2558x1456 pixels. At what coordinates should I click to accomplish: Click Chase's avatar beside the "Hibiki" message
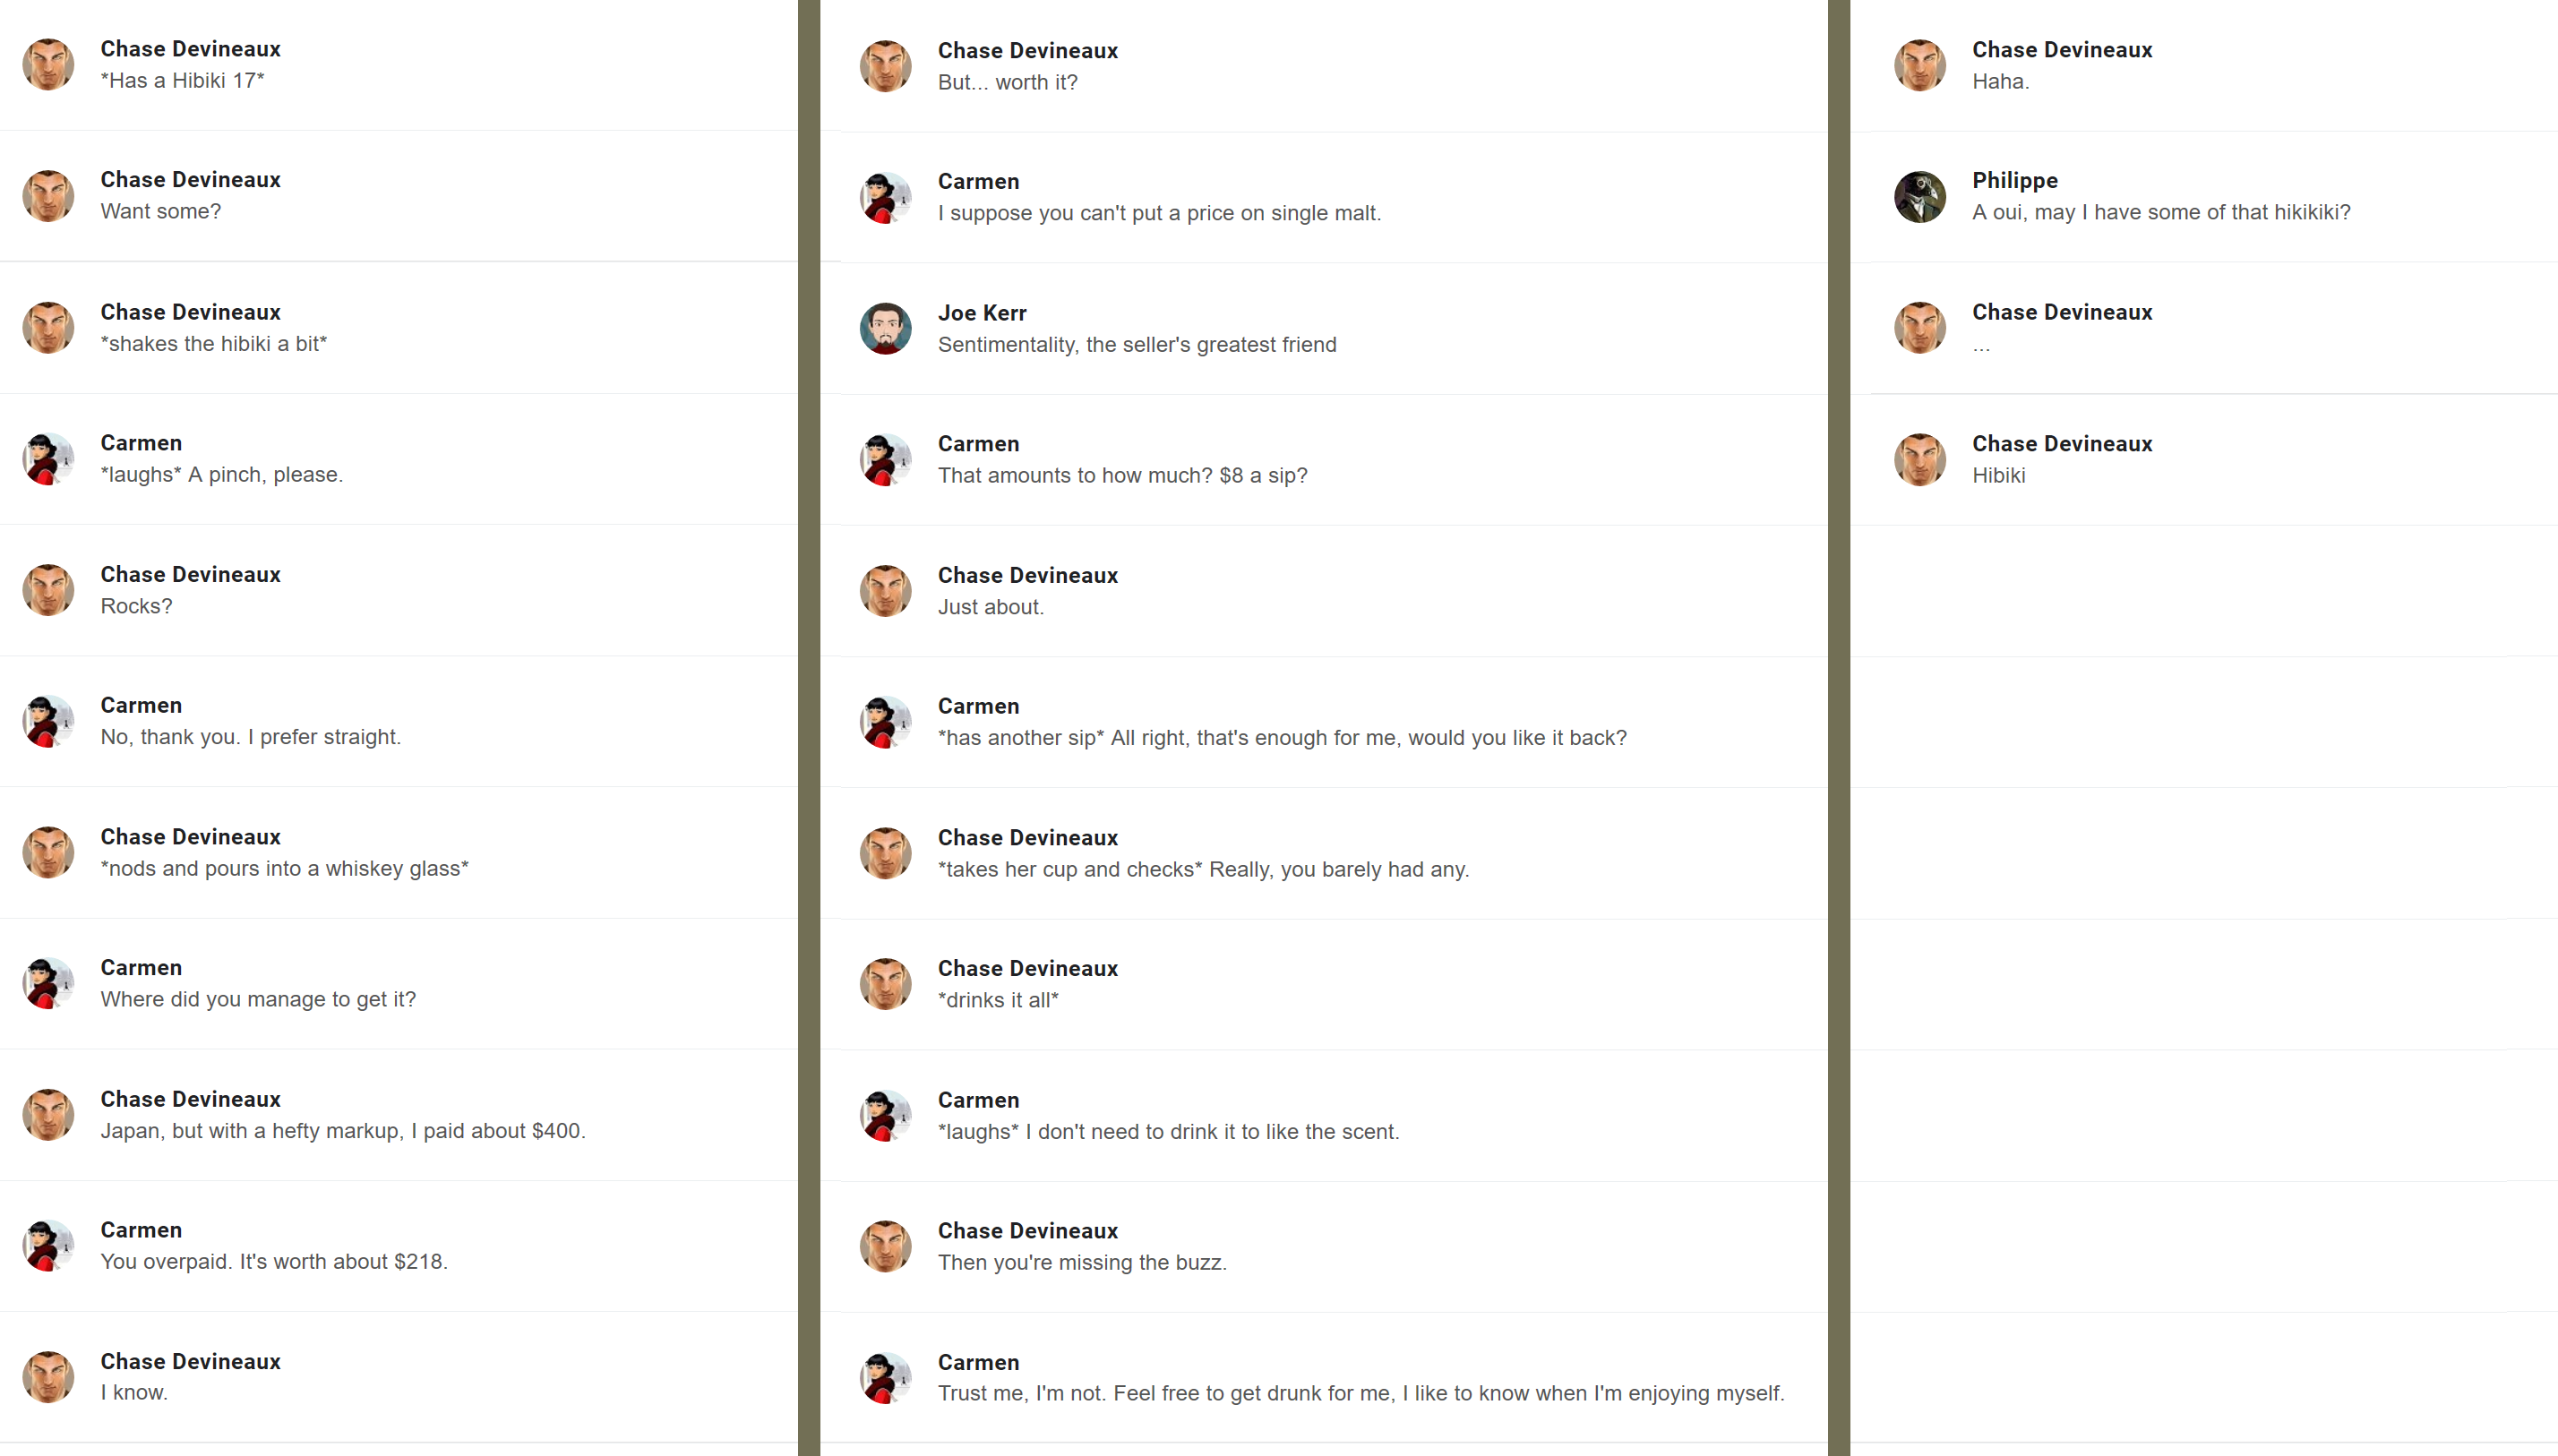click(x=1919, y=460)
